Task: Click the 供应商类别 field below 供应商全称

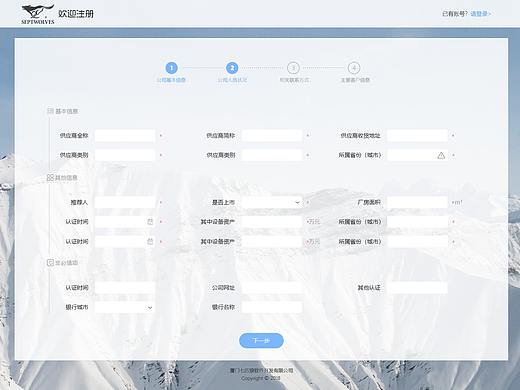Action: click(125, 155)
